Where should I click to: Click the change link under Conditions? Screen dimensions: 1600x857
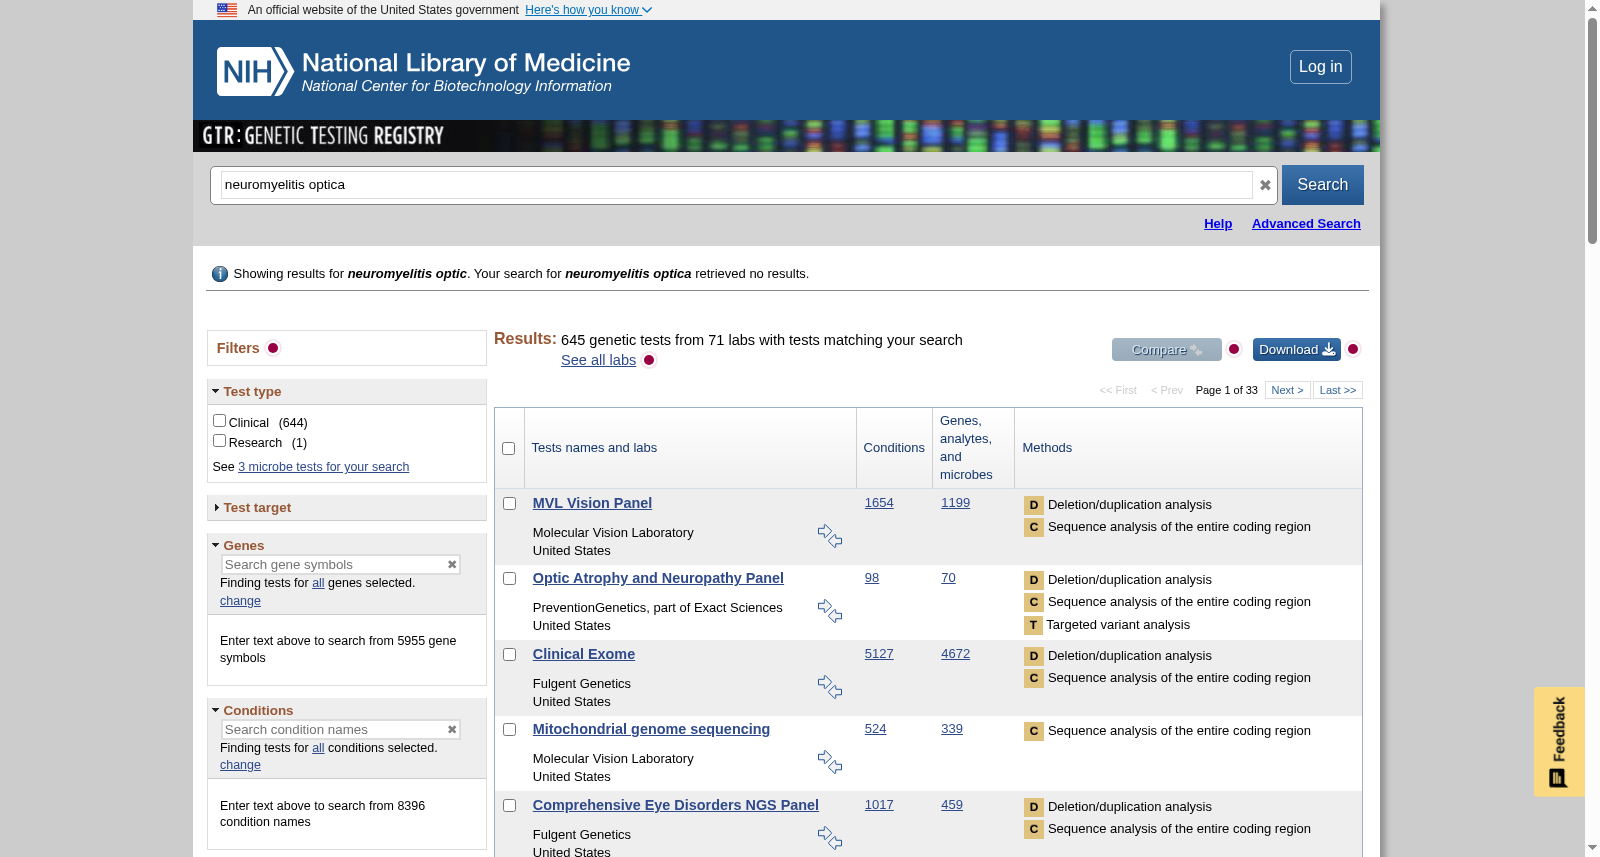click(x=240, y=765)
